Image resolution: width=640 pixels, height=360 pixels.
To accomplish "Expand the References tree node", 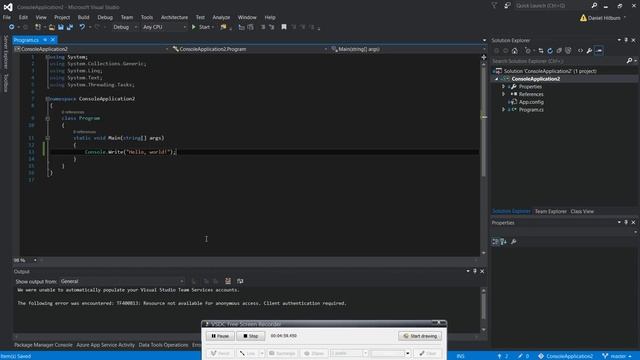I will [x=503, y=94].
